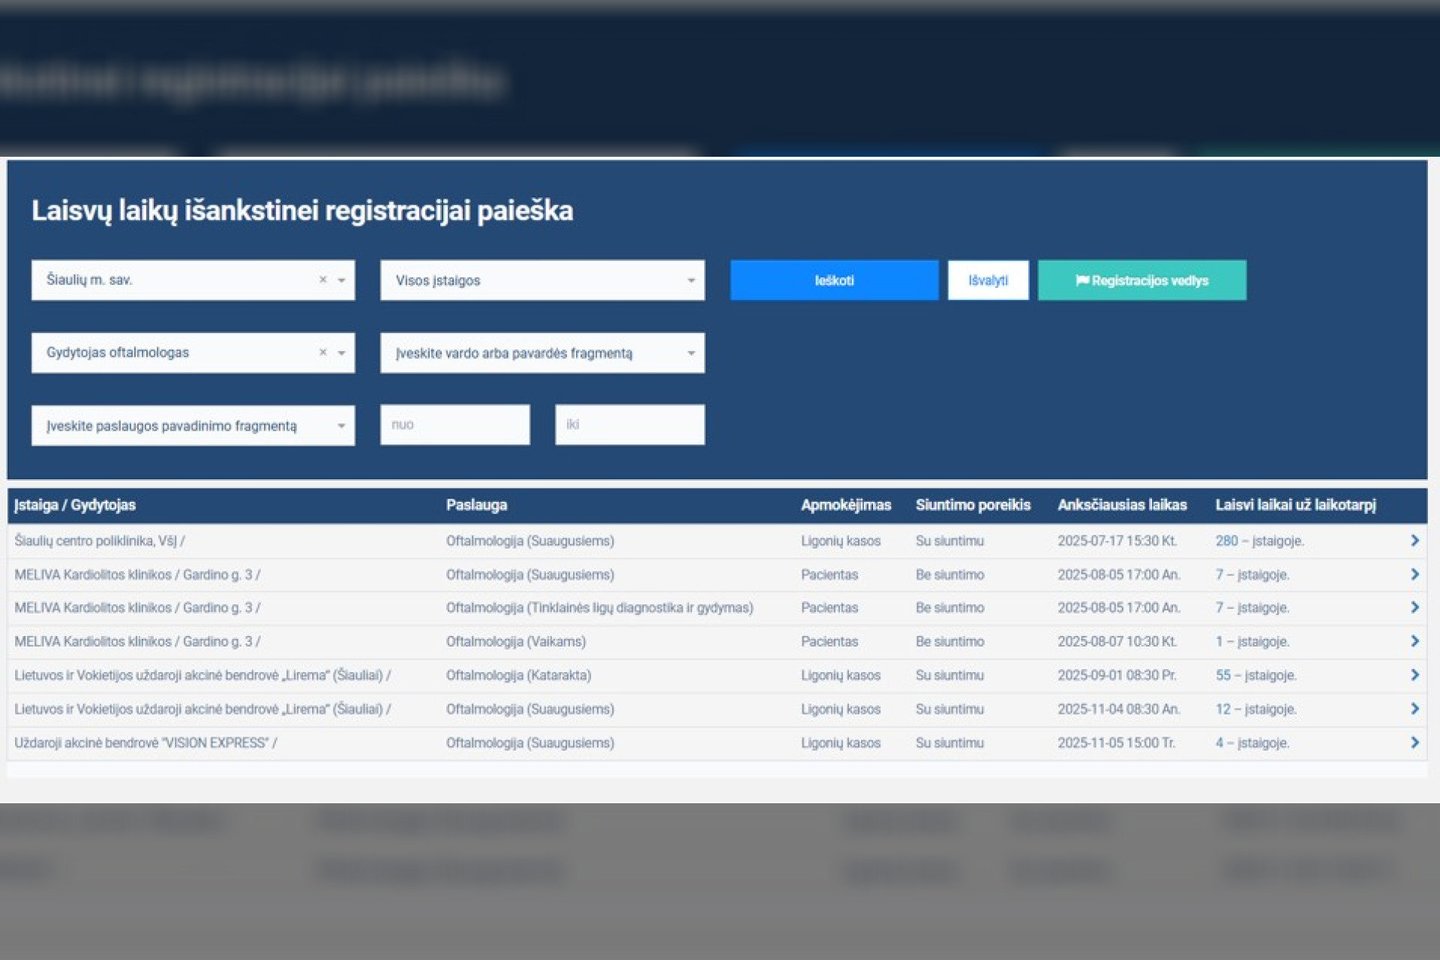This screenshot has width=1440, height=960.
Task: Click the 'iki' date input field
Action: [x=629, y=425]
